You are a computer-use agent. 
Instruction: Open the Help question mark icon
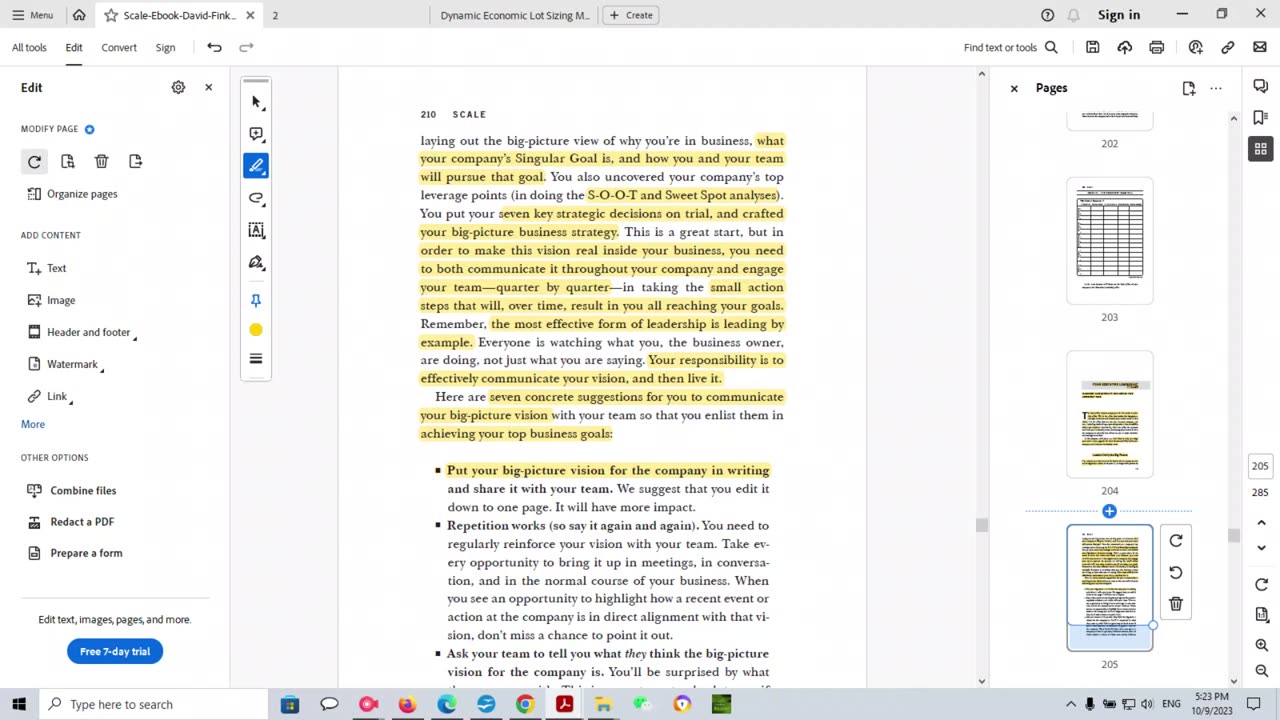[1047, 15]
